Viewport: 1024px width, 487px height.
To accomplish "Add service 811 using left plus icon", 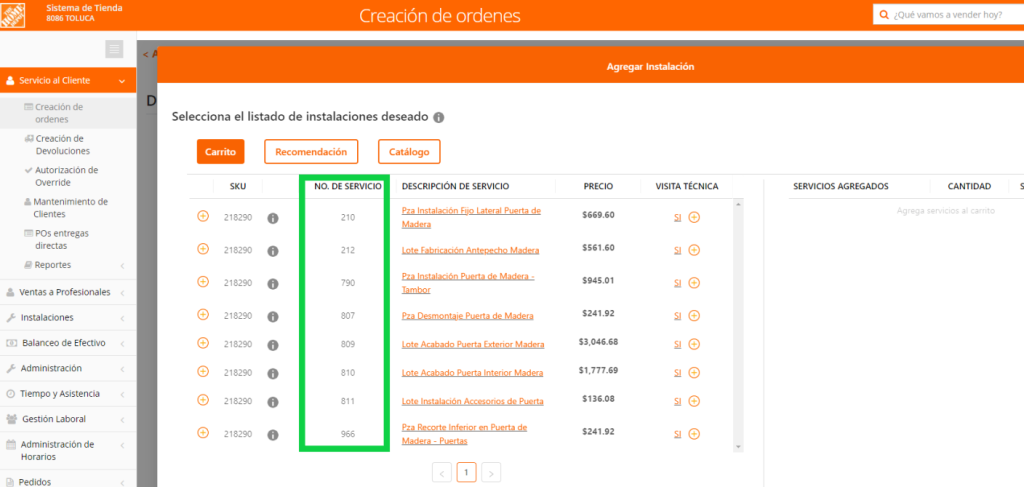I will click(203, 400).
